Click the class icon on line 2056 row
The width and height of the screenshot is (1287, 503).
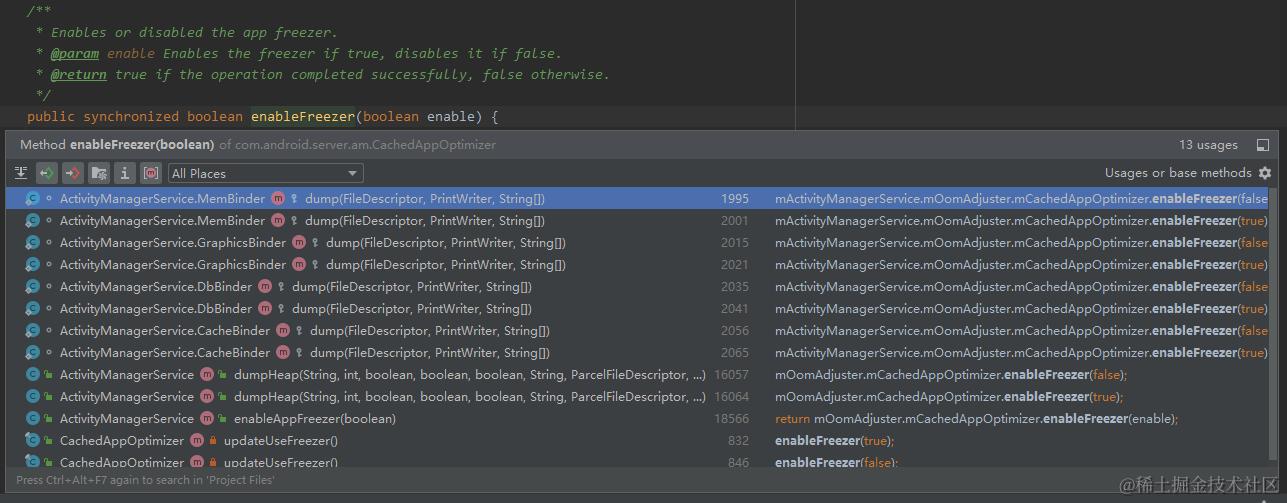[x=33, y=331]
